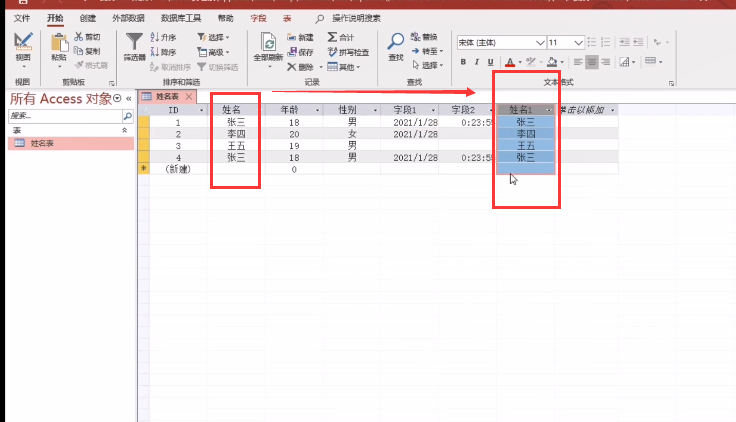Open the 文件 (File) menu
736x422 pixels.
coord(22,18)
